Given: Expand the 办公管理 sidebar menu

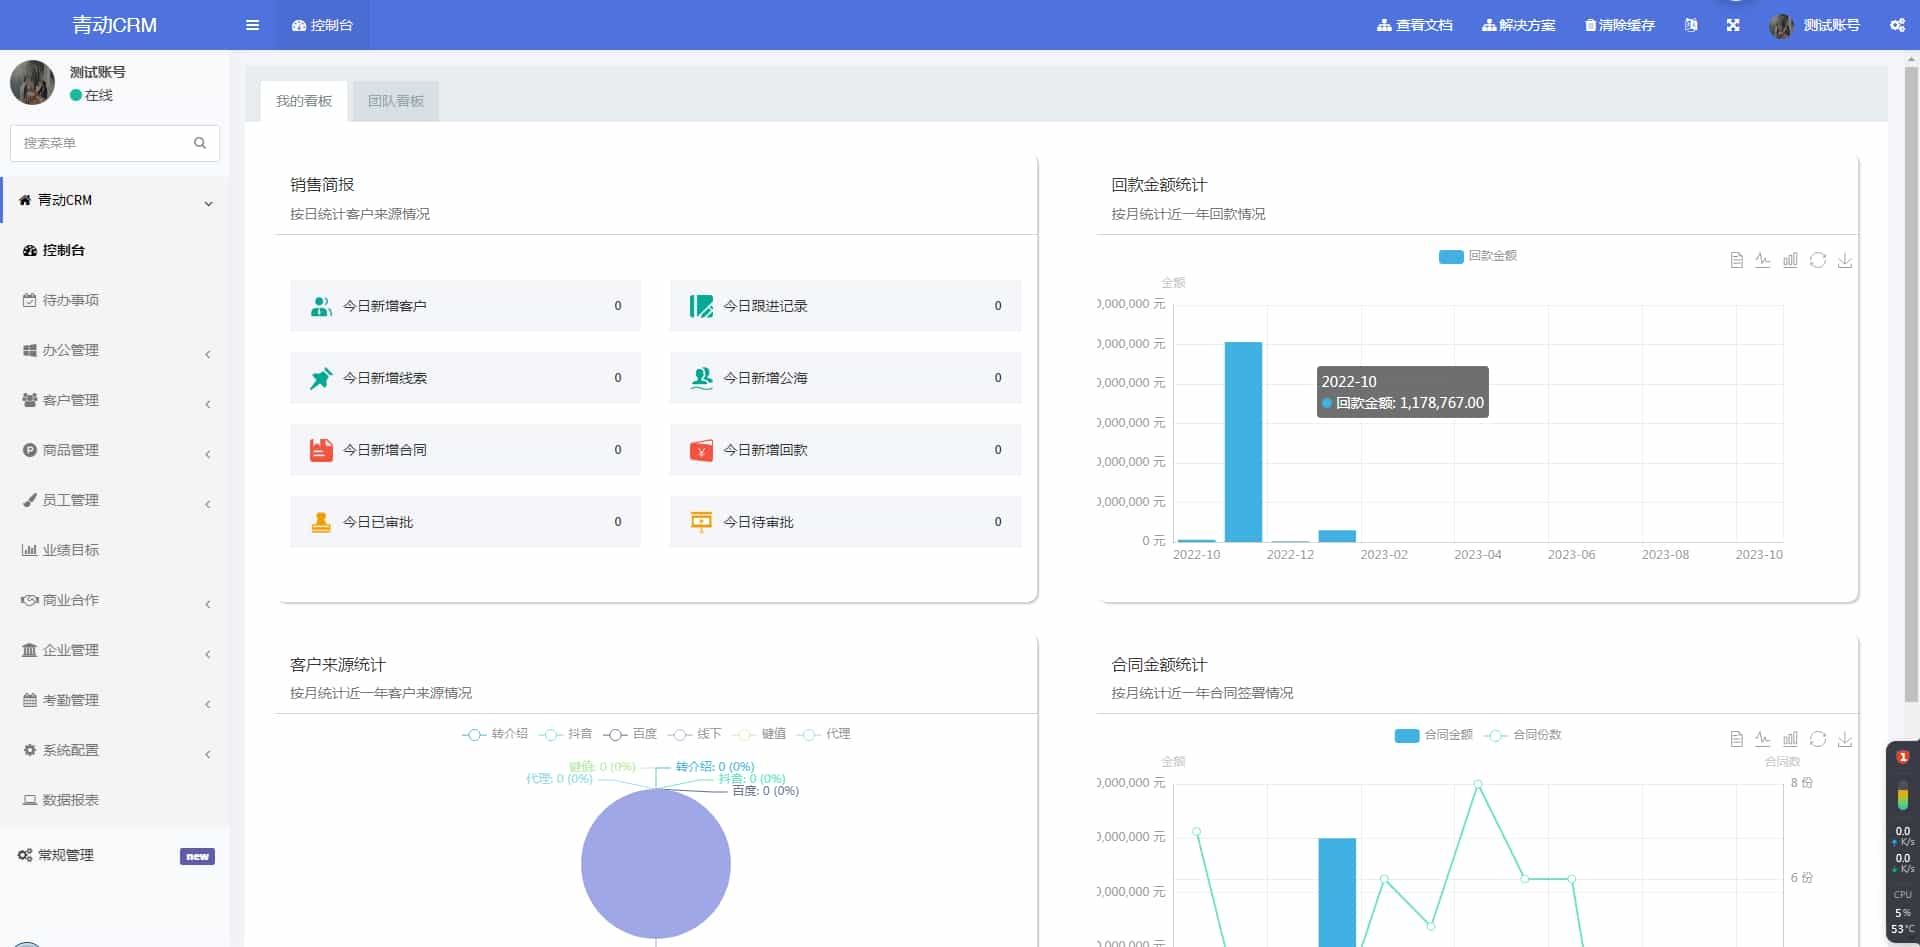Looking at the screenshot, I should [115, 350].
